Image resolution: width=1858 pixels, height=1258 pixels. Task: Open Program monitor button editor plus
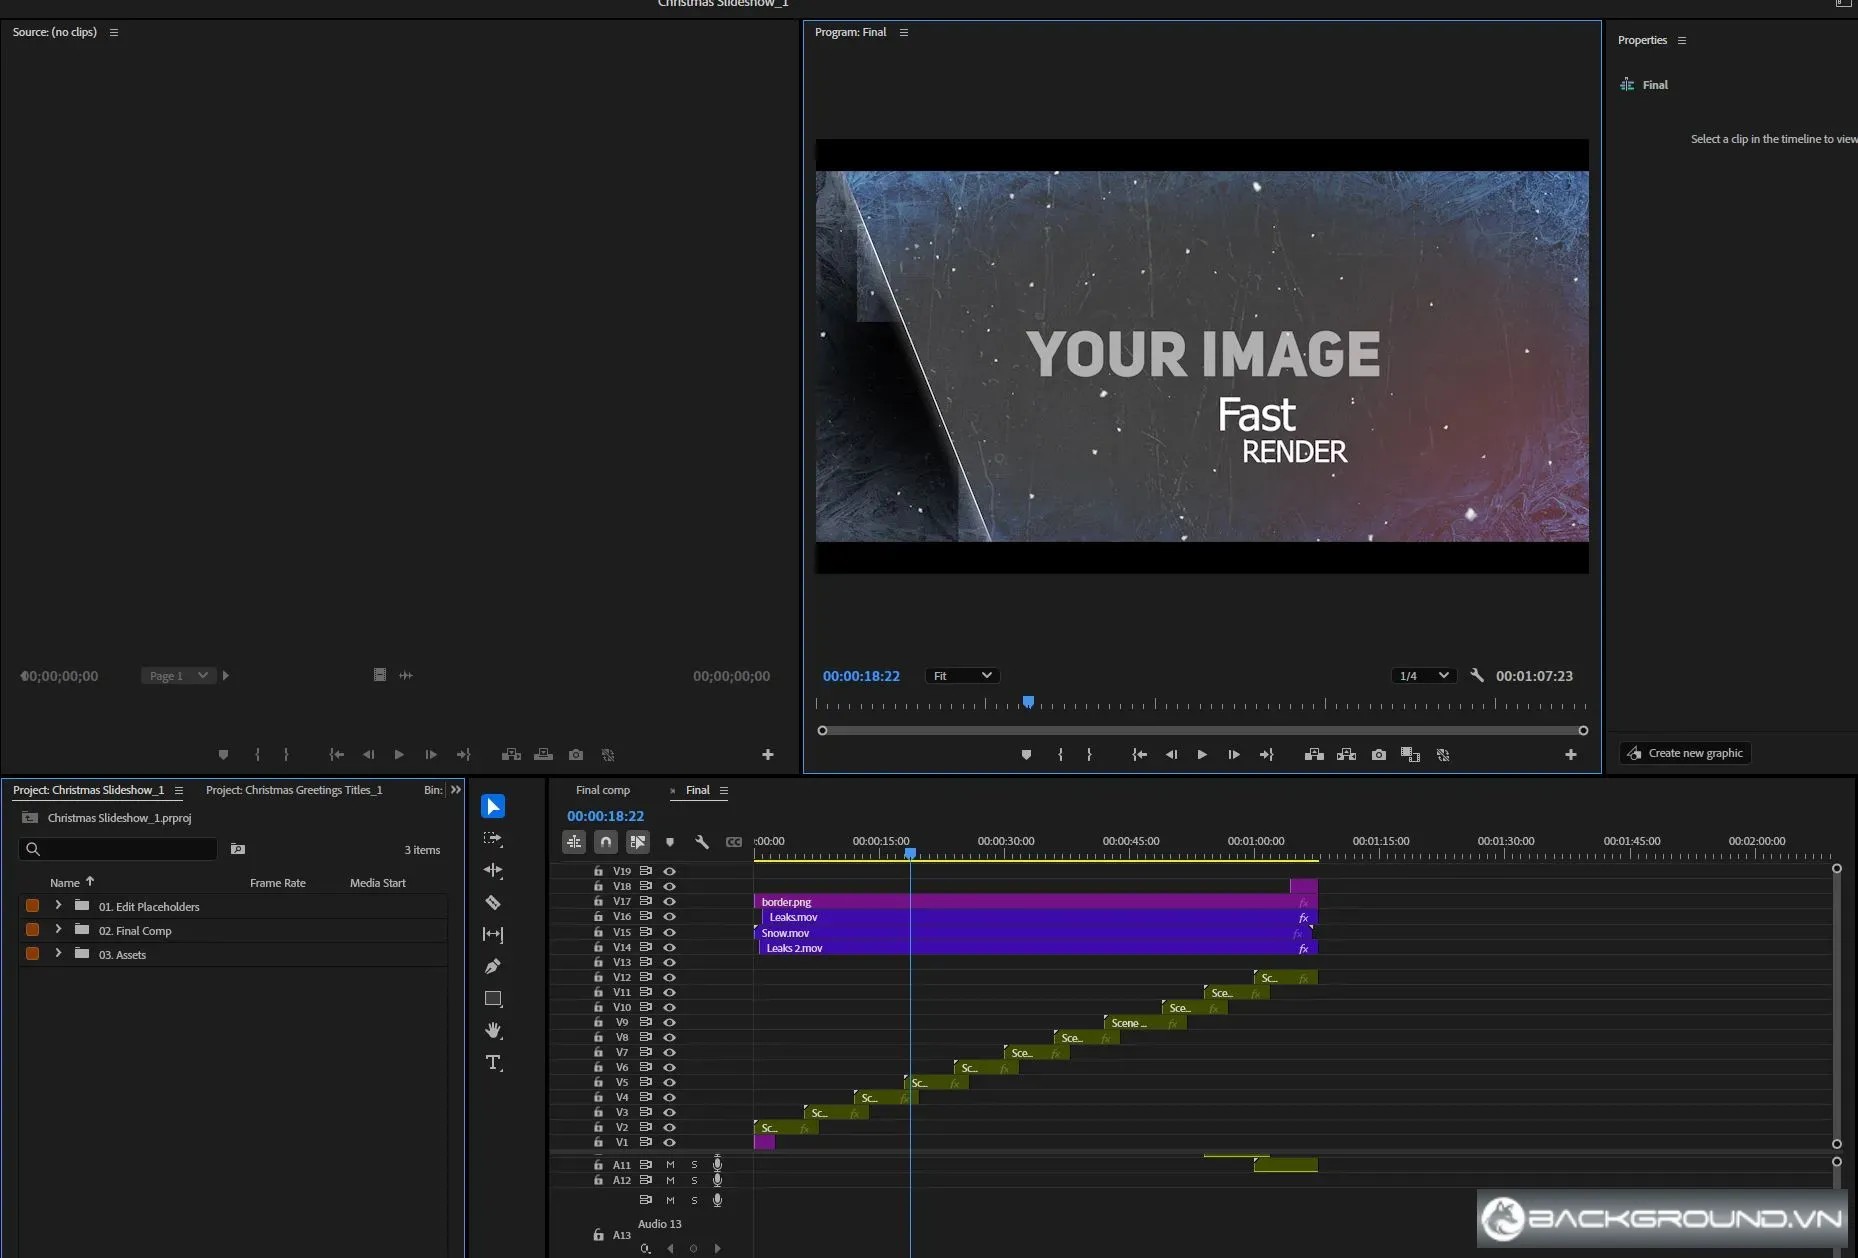(1571, 755)
